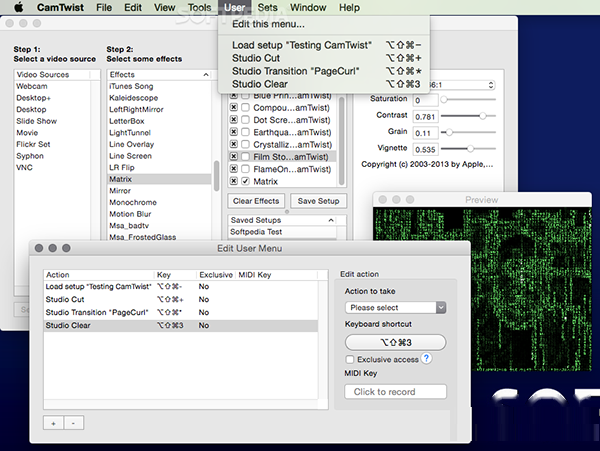Uncheck the Matrix effect checkbox
600x451 pixels.
click(x=246, y=181)
